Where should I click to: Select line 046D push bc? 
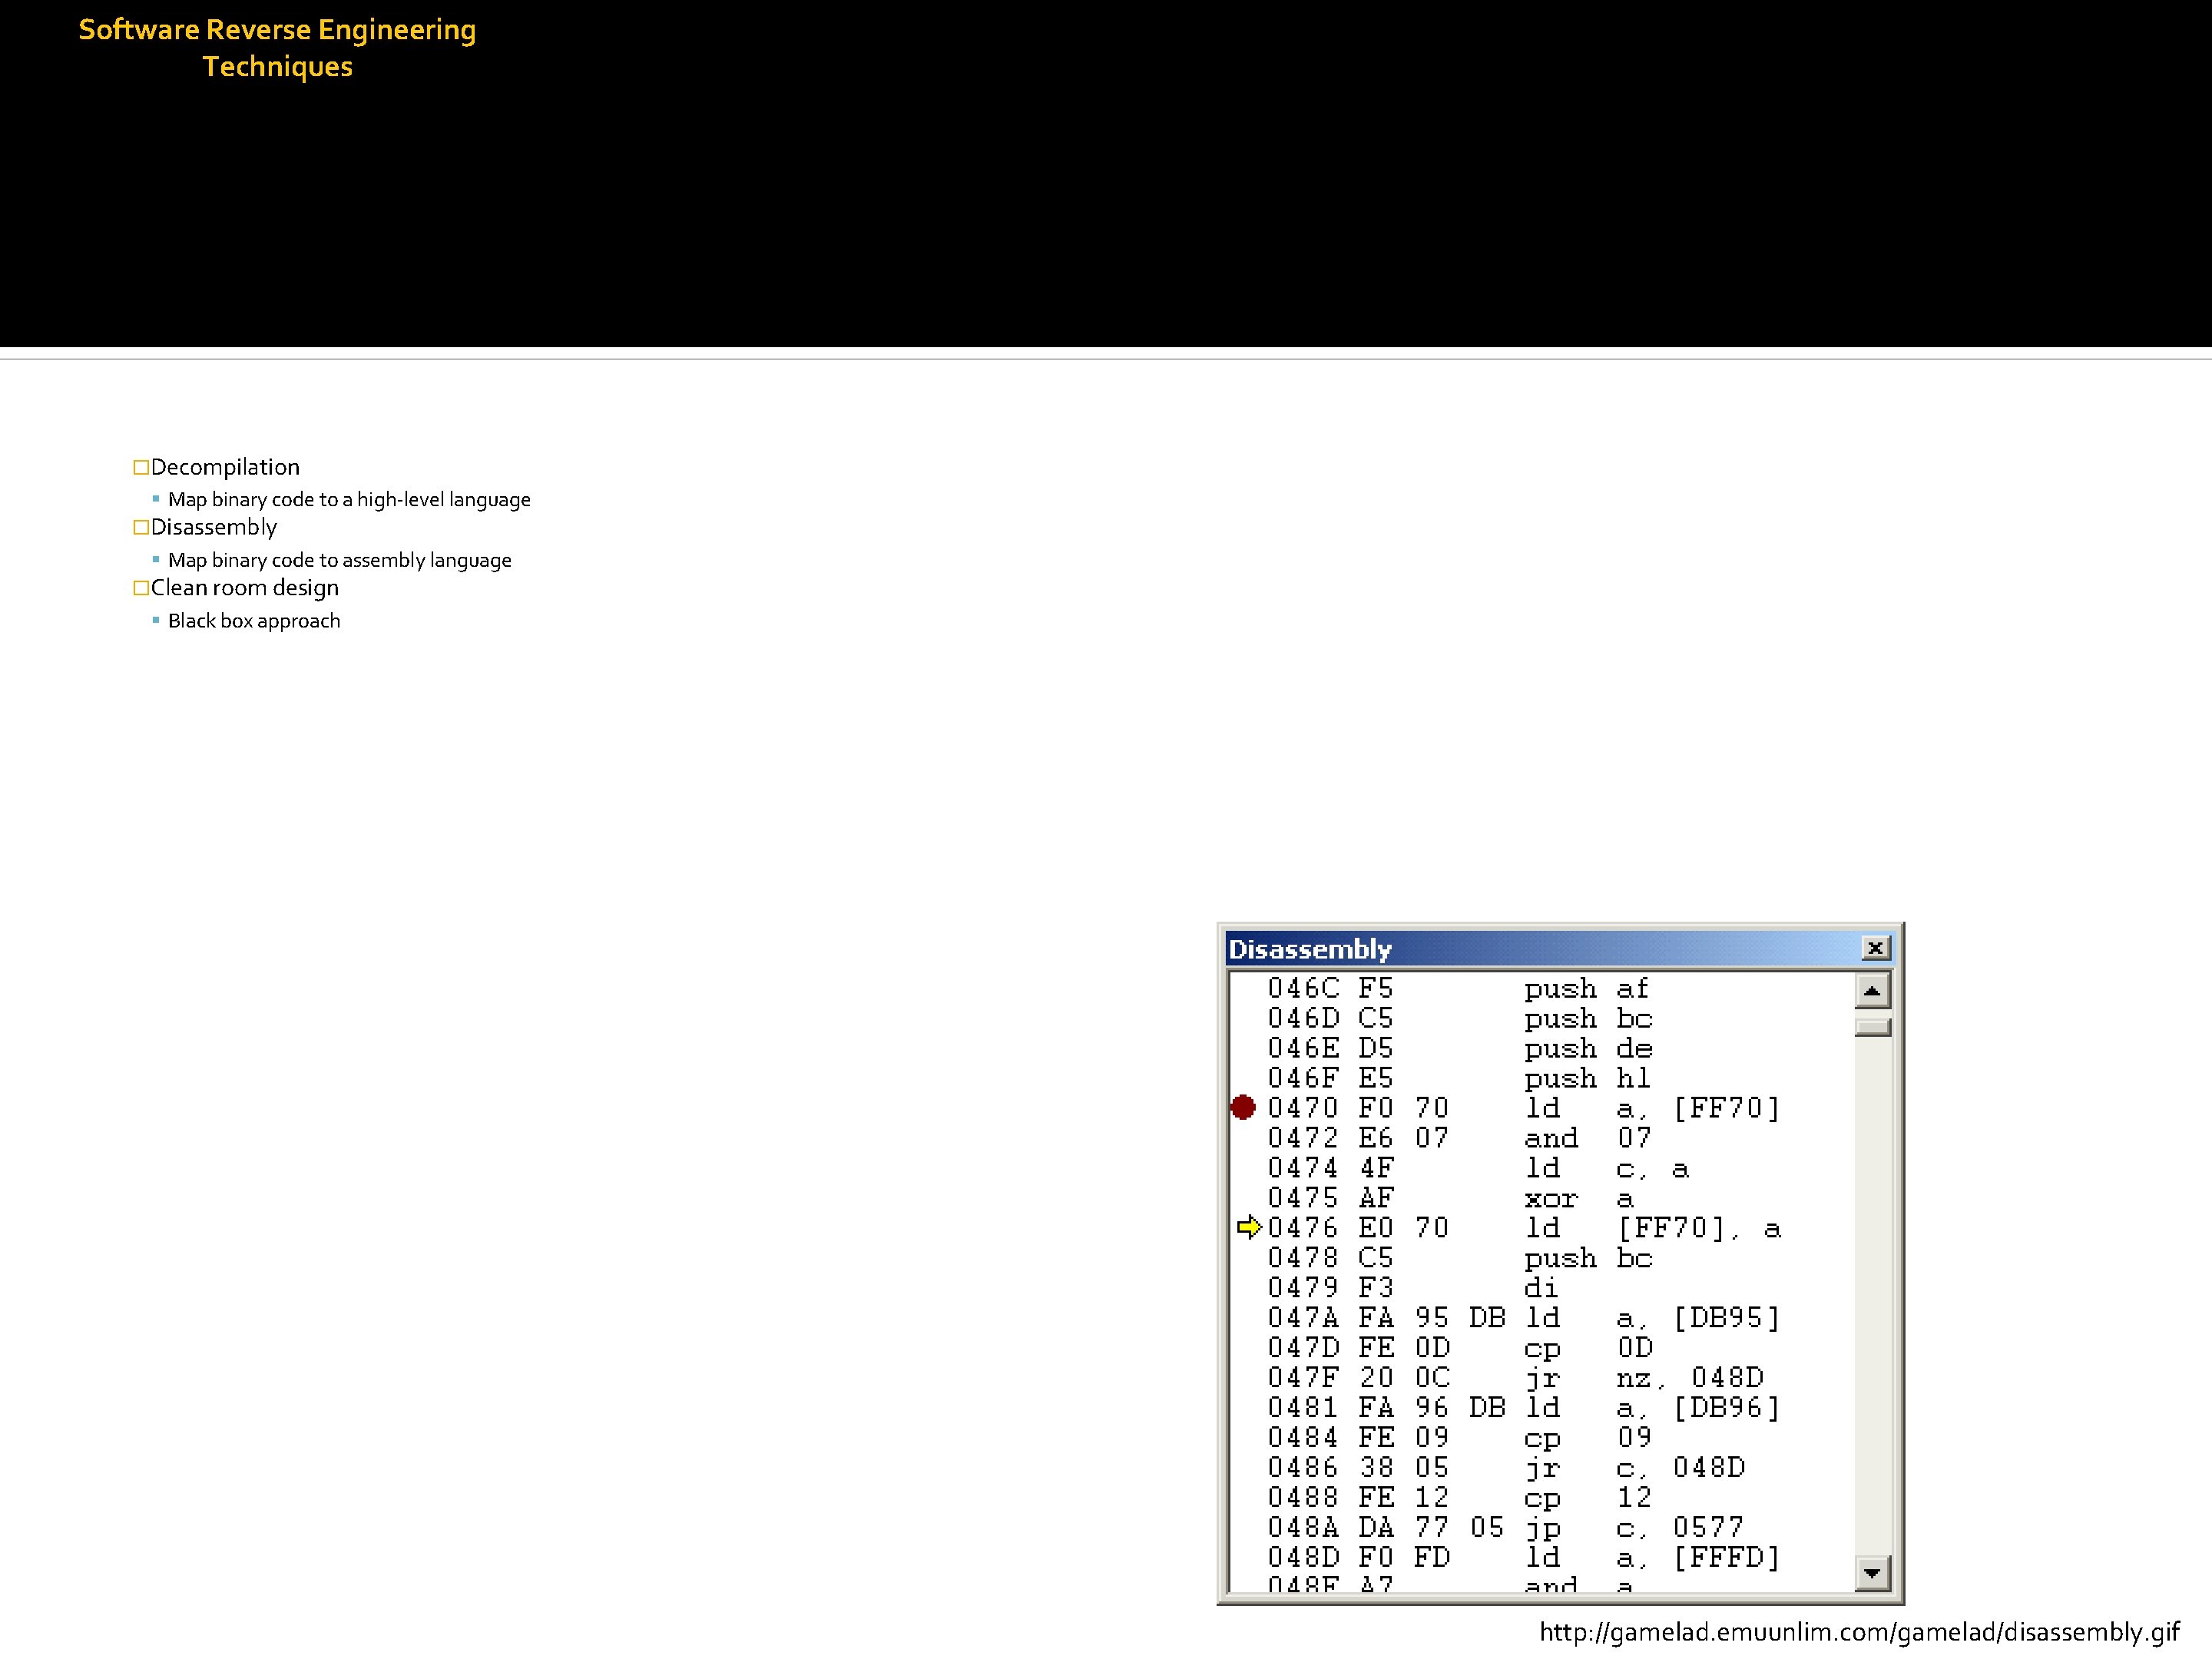[1460, 1018]
